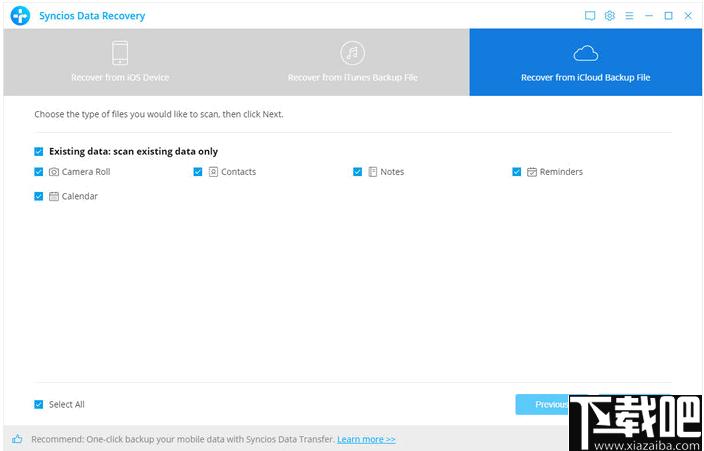Click the Reminders icon

click(x=532, y=172)
